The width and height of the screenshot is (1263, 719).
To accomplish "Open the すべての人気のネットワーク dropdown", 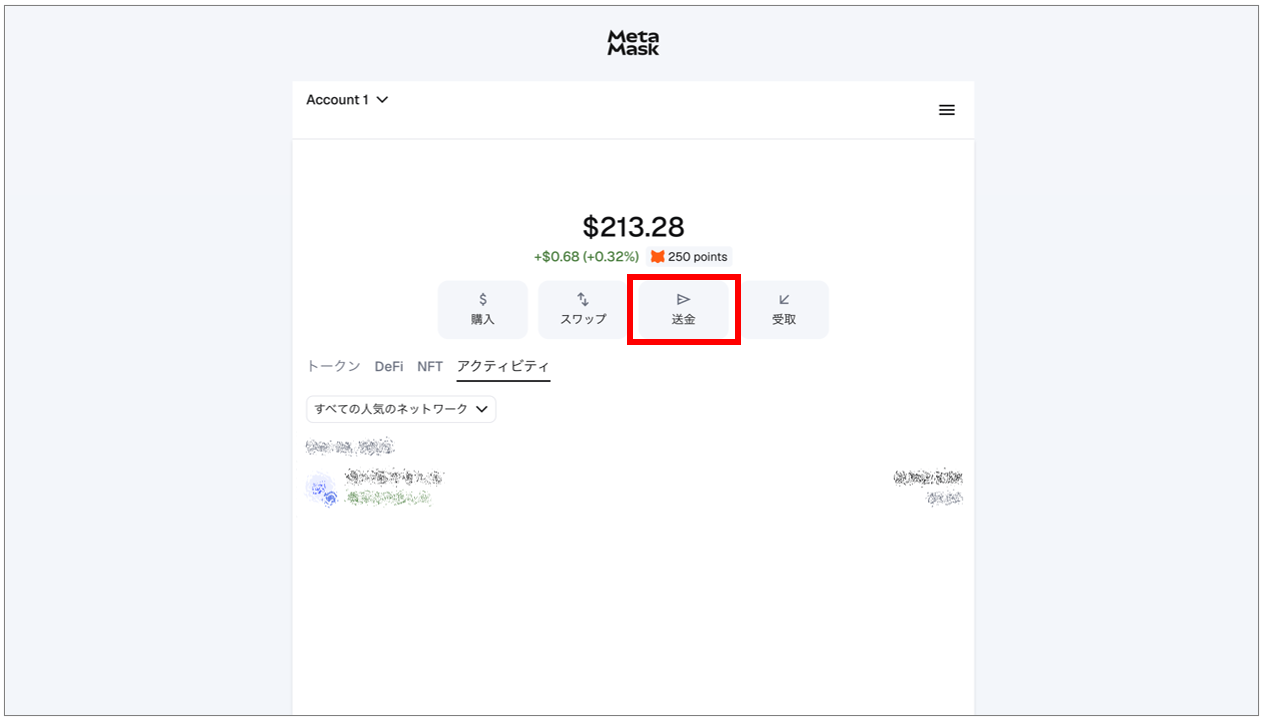I will (x=401, y=409).
